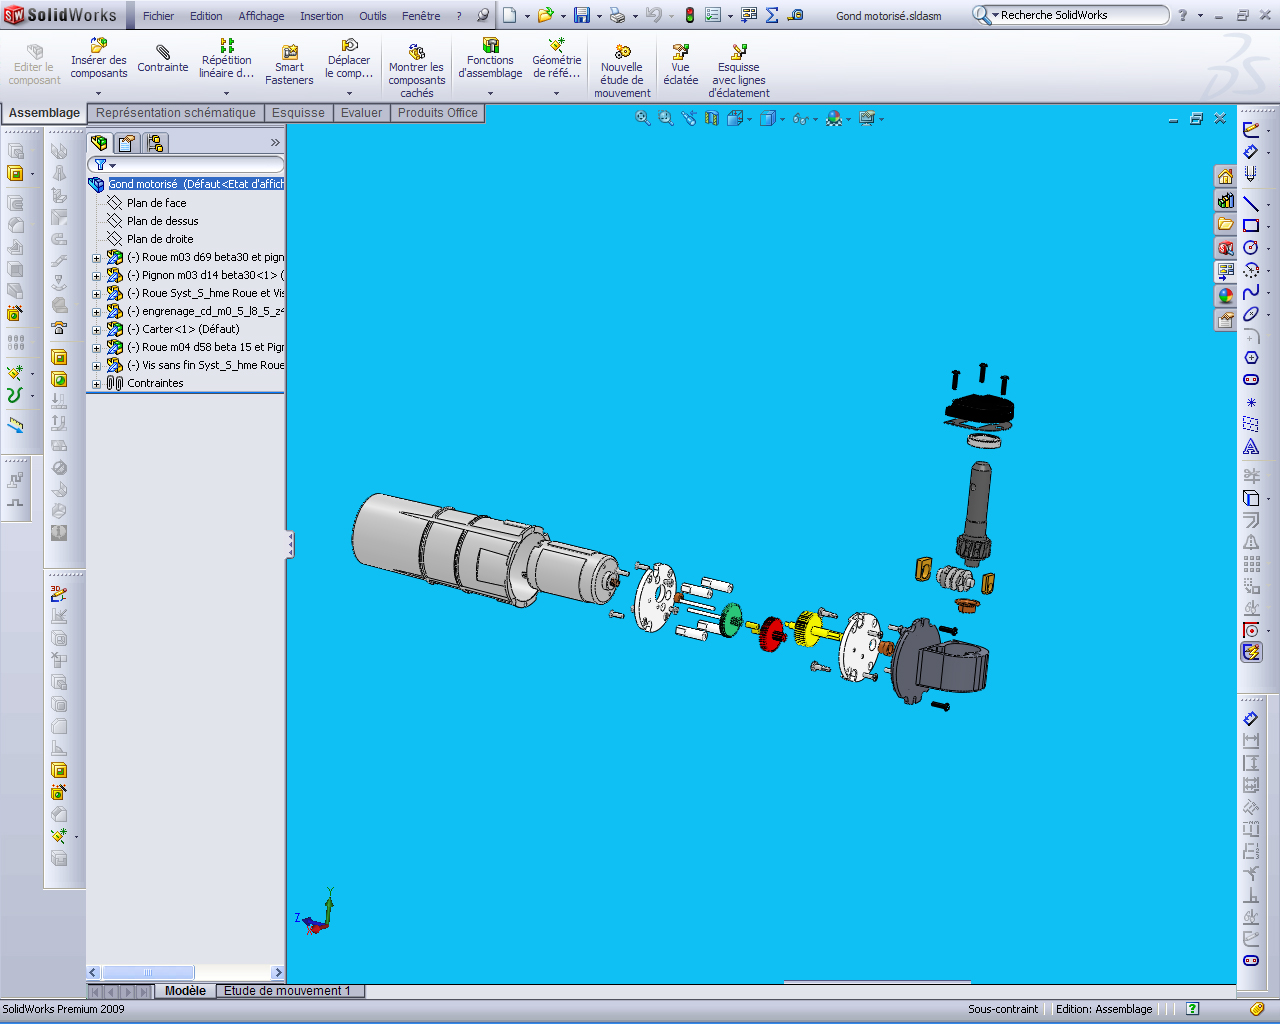Open the Design Library task pane tab
The width and height of the screenshot is (1280, 1024).
[x=1225, y=200]
